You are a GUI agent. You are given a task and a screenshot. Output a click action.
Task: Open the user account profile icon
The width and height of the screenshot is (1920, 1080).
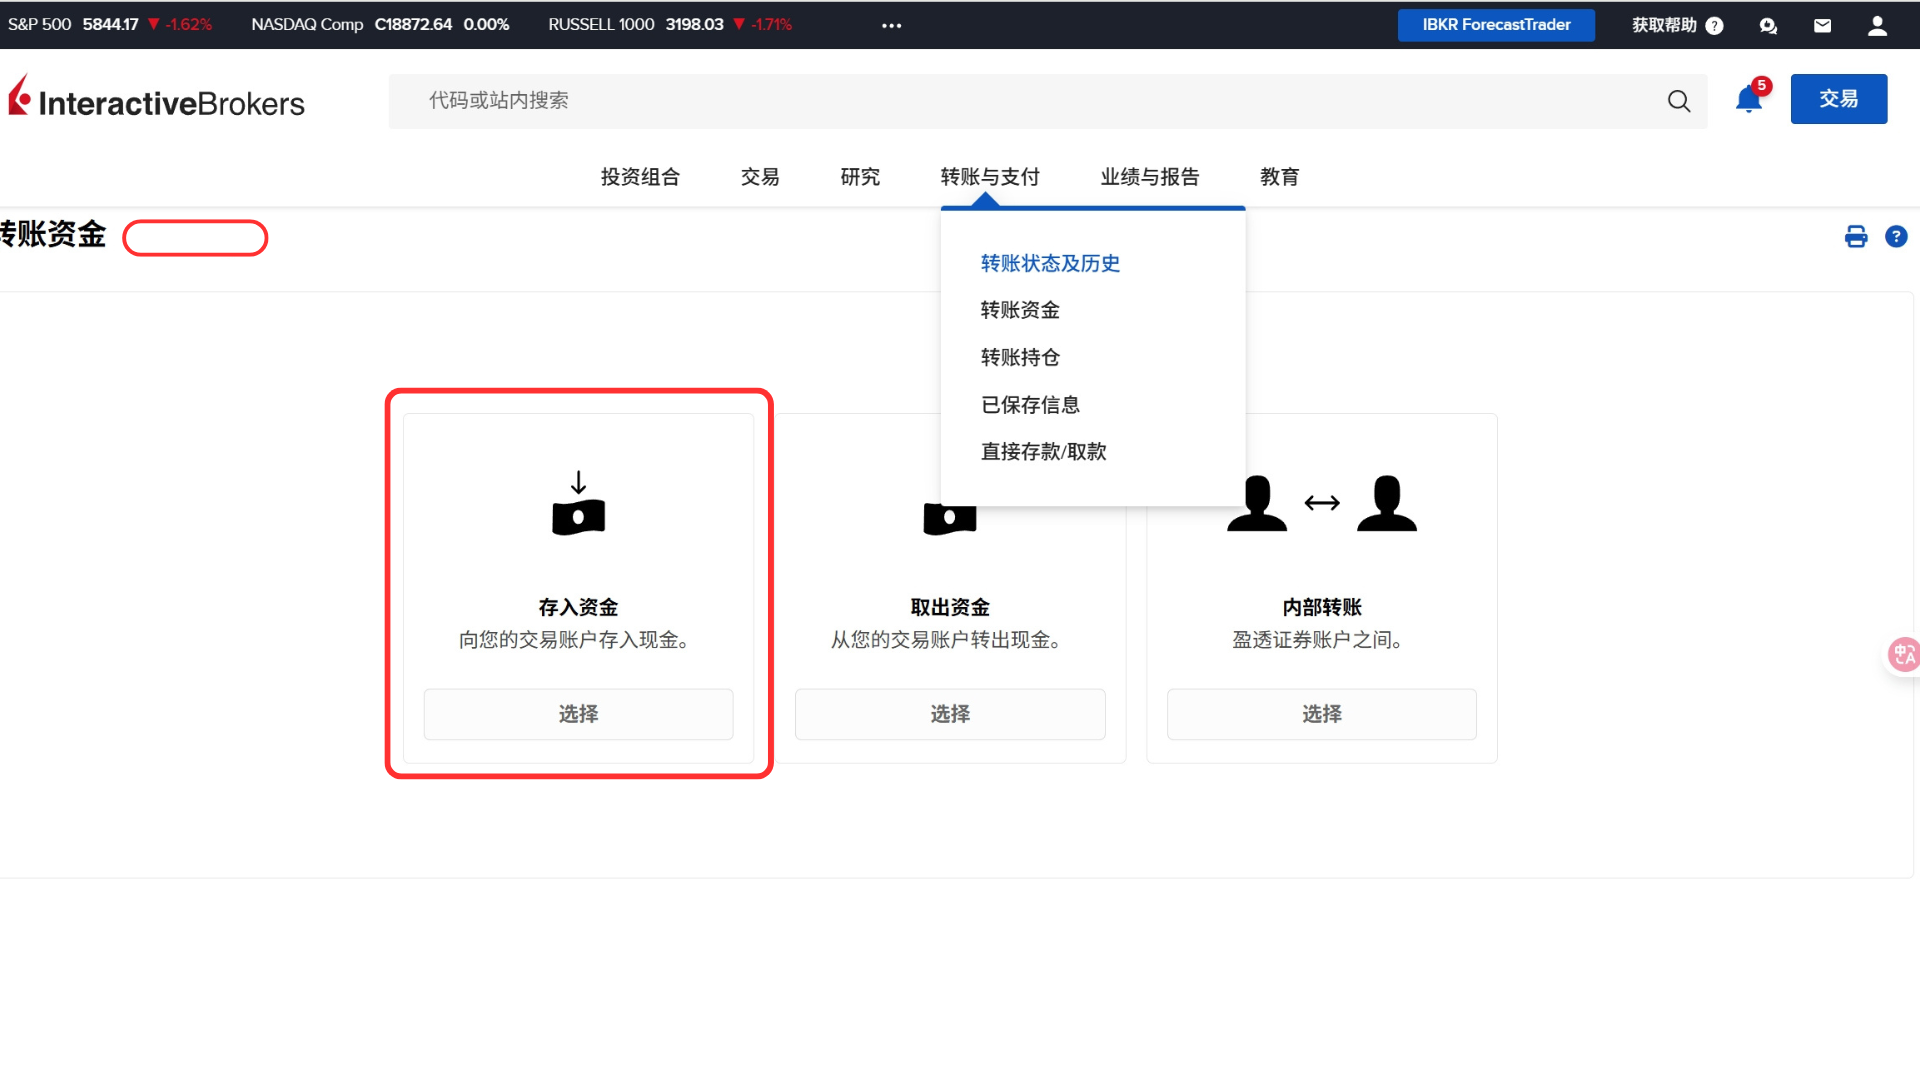(1877, 26)
